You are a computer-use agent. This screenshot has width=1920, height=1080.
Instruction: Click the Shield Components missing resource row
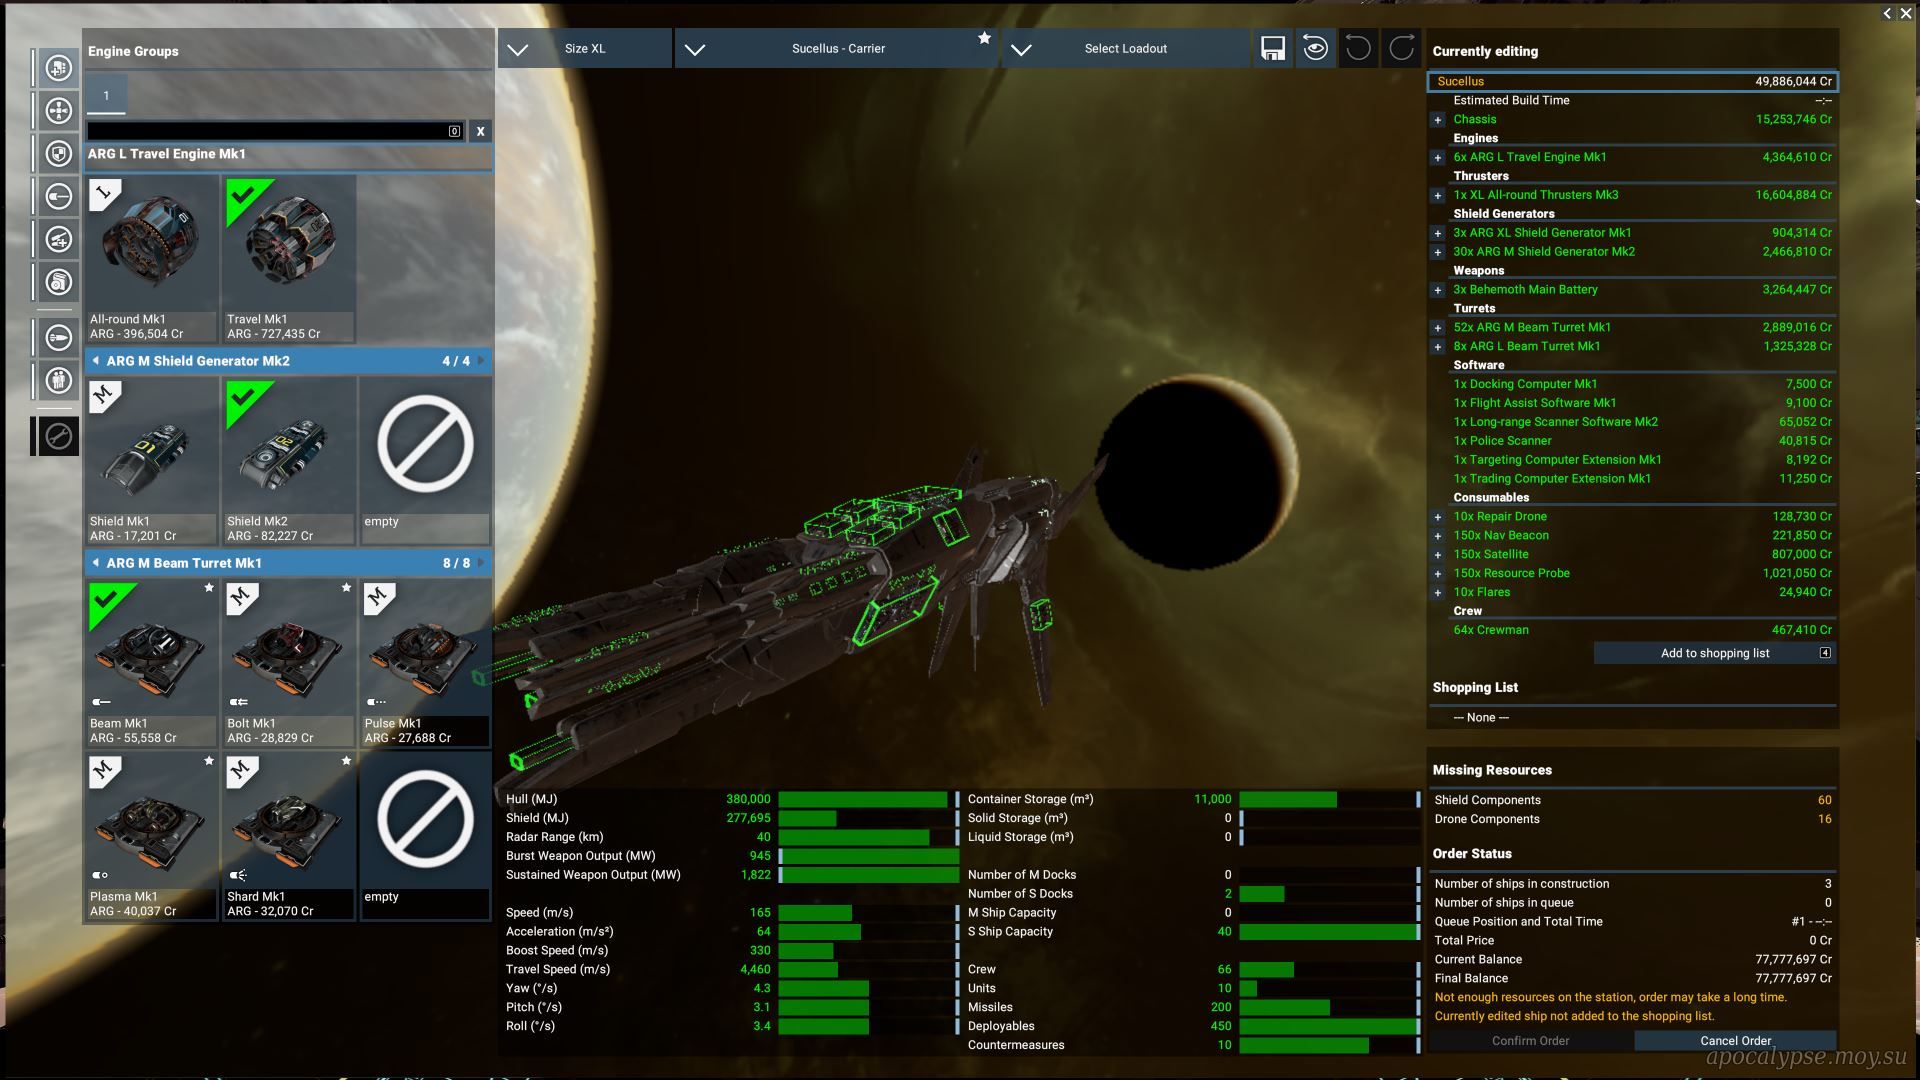tap(1632, 800)
